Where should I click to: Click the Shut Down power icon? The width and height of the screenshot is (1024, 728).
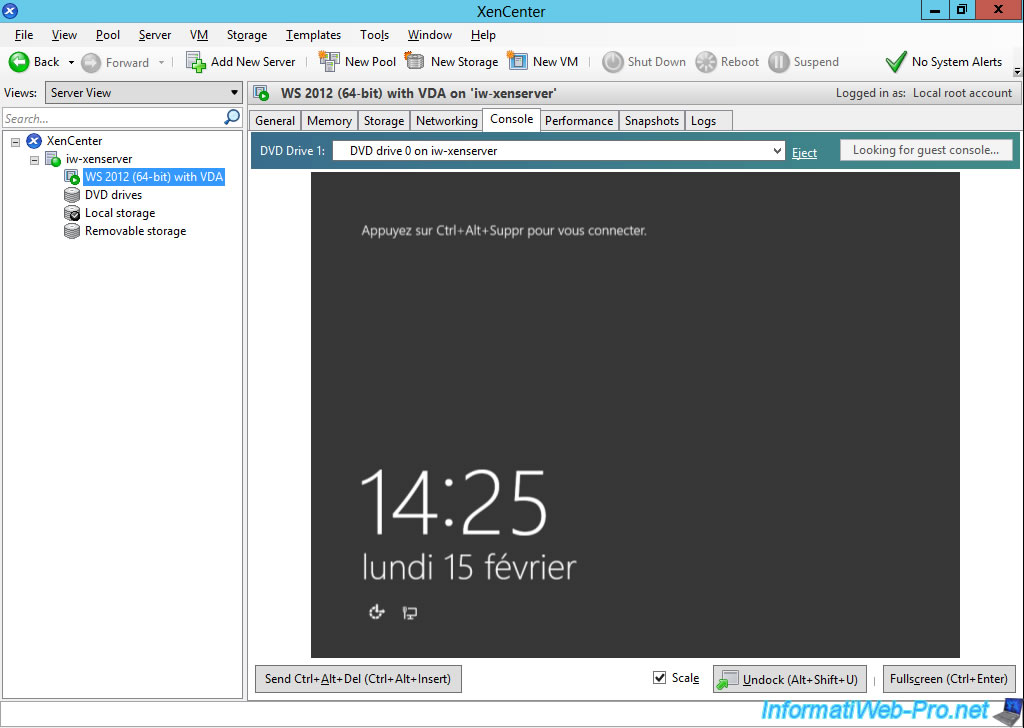pos(613,62)
